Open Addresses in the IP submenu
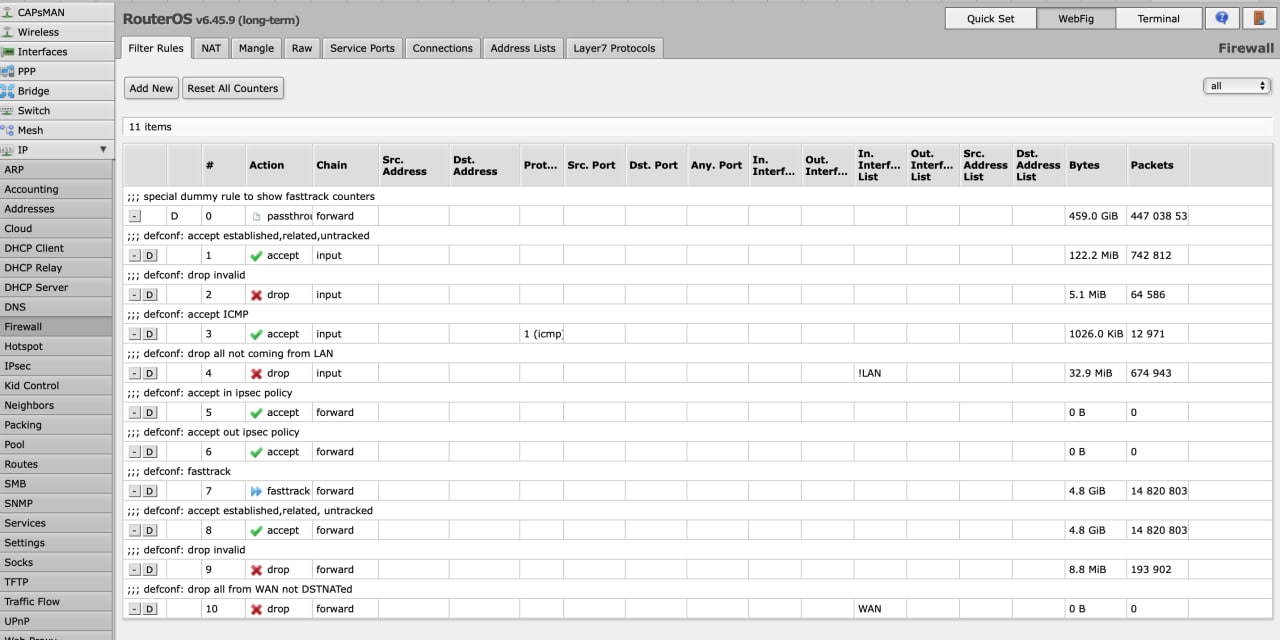Viewport: 1280px width, 640px height. tap(57, 209)
